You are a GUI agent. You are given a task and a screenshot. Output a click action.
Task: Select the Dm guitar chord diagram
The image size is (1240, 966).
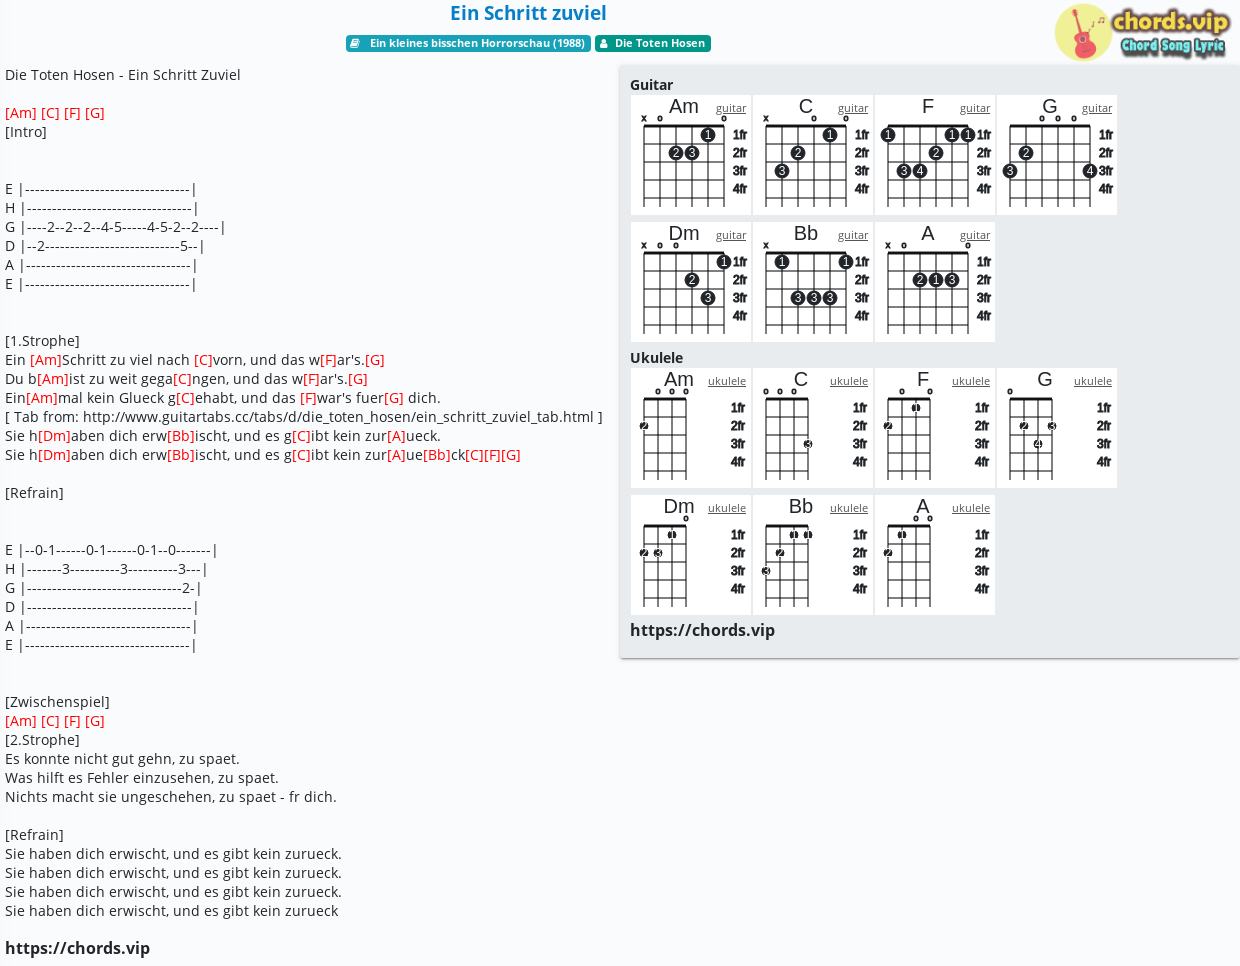coord(691,282)
